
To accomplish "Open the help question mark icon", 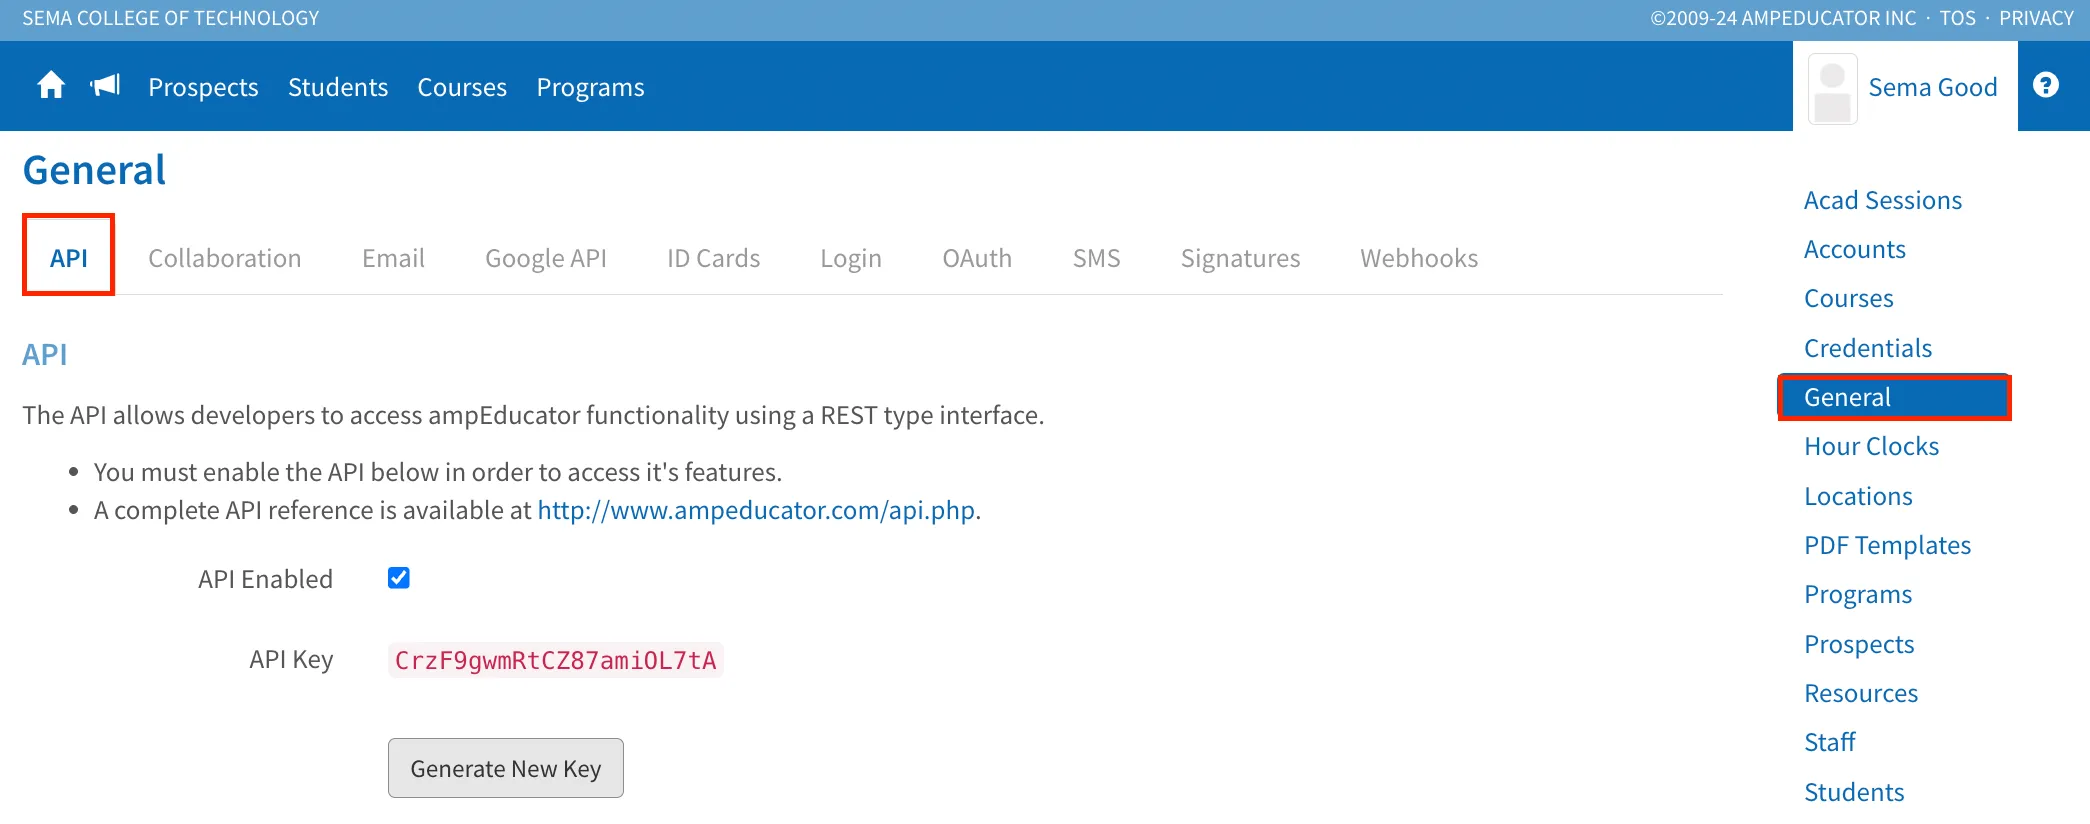I will (x=2046, y=85).
